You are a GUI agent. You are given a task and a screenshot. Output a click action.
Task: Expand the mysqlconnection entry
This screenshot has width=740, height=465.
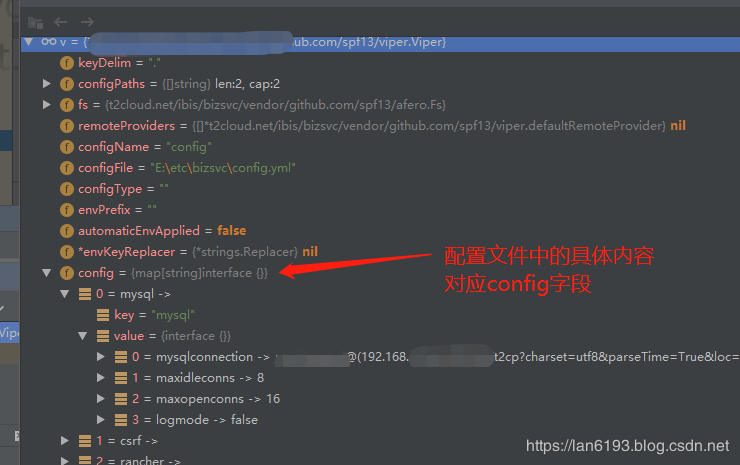click(x=101, y=356)
